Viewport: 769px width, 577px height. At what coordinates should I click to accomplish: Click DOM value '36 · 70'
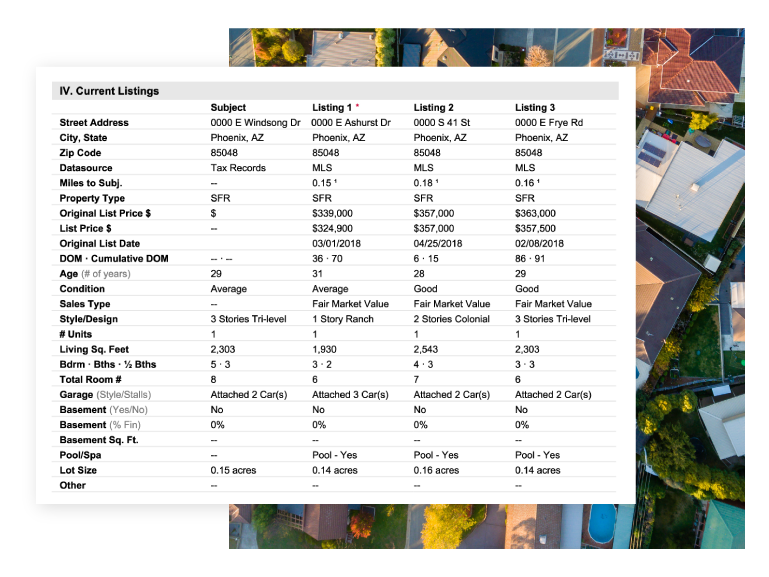click(328, 259)
